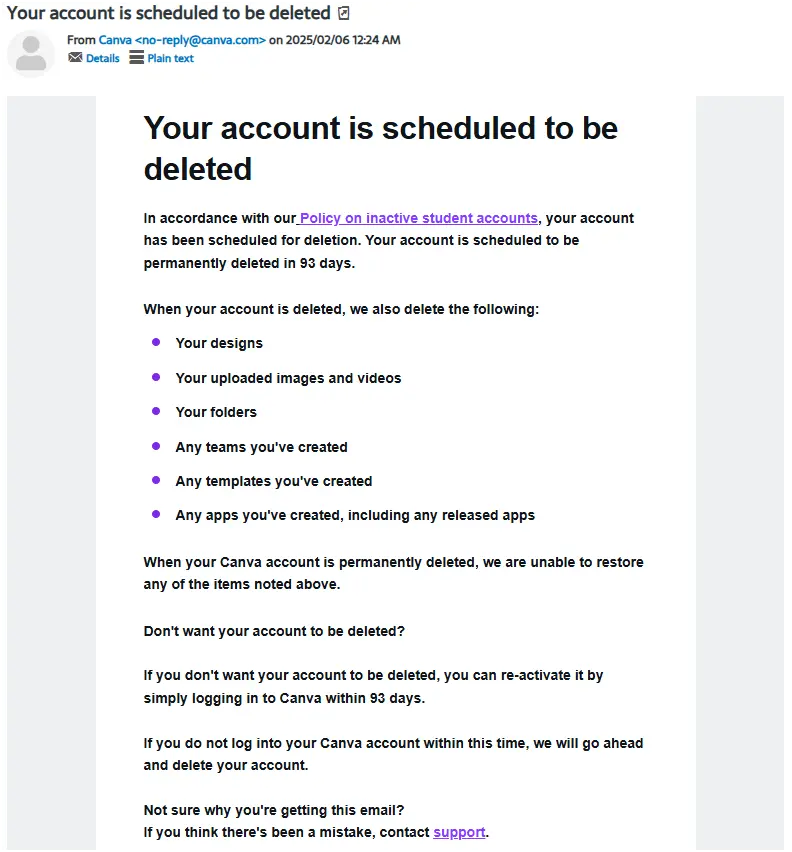Show message Details
Screen dimensions: 792x852
[103, 58]
